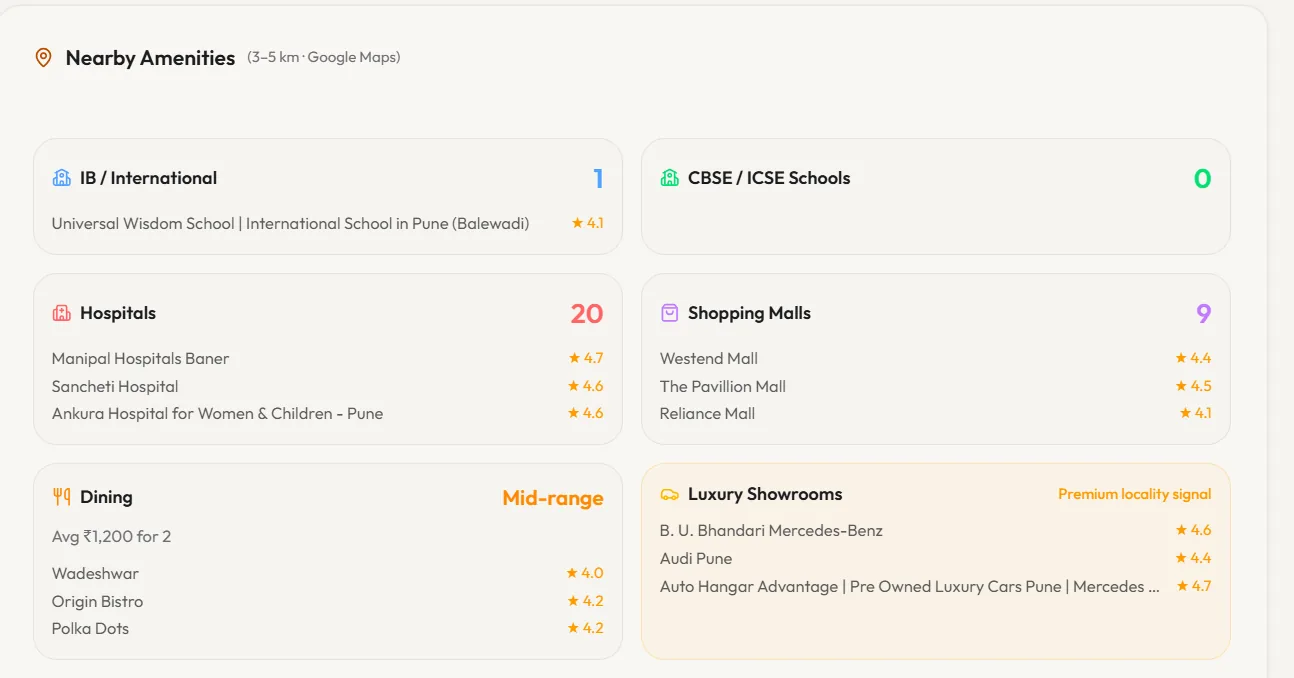This screenshot has width=1294, height=678.
Task: Select the Dining card title
Action: (x=106, y=497)
